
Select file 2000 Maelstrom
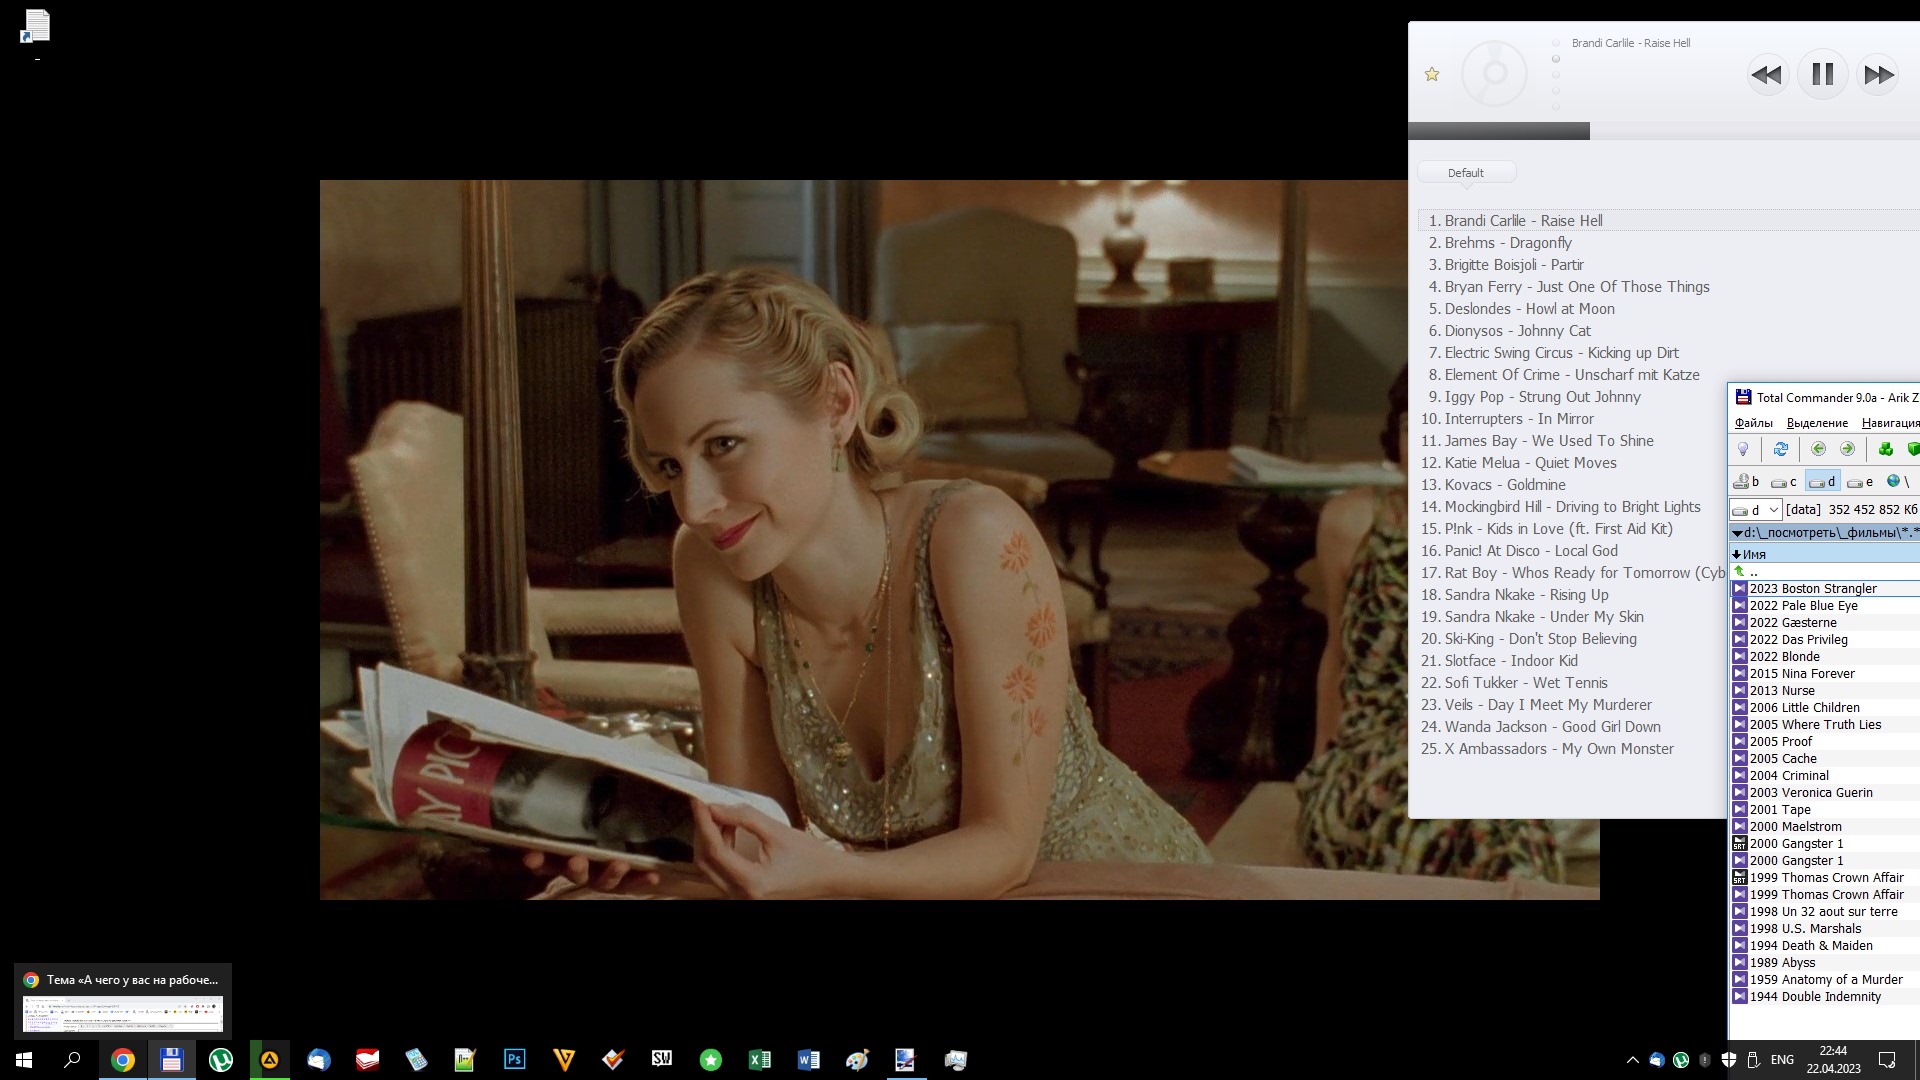tap(1825, 827)
